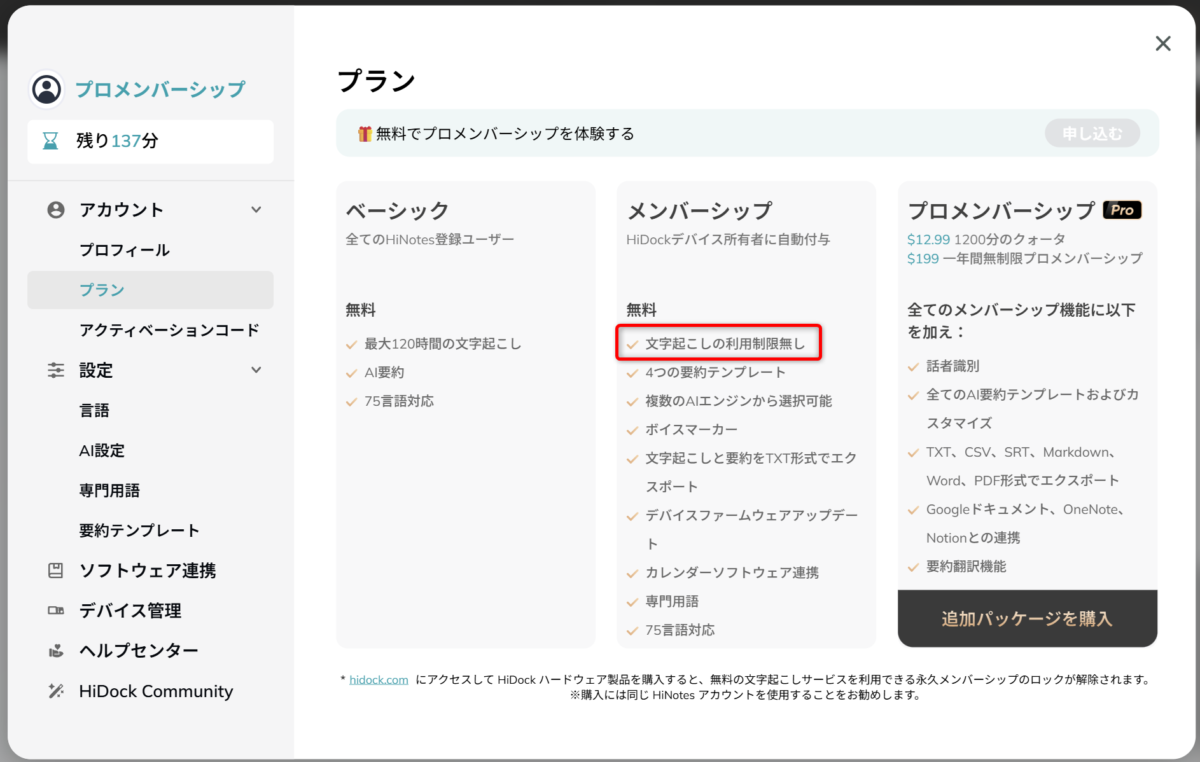Image resolution: width=1200 pixels, height=762 pixels.
Task: Open the AI設定 page
Action: coord(102,451)
